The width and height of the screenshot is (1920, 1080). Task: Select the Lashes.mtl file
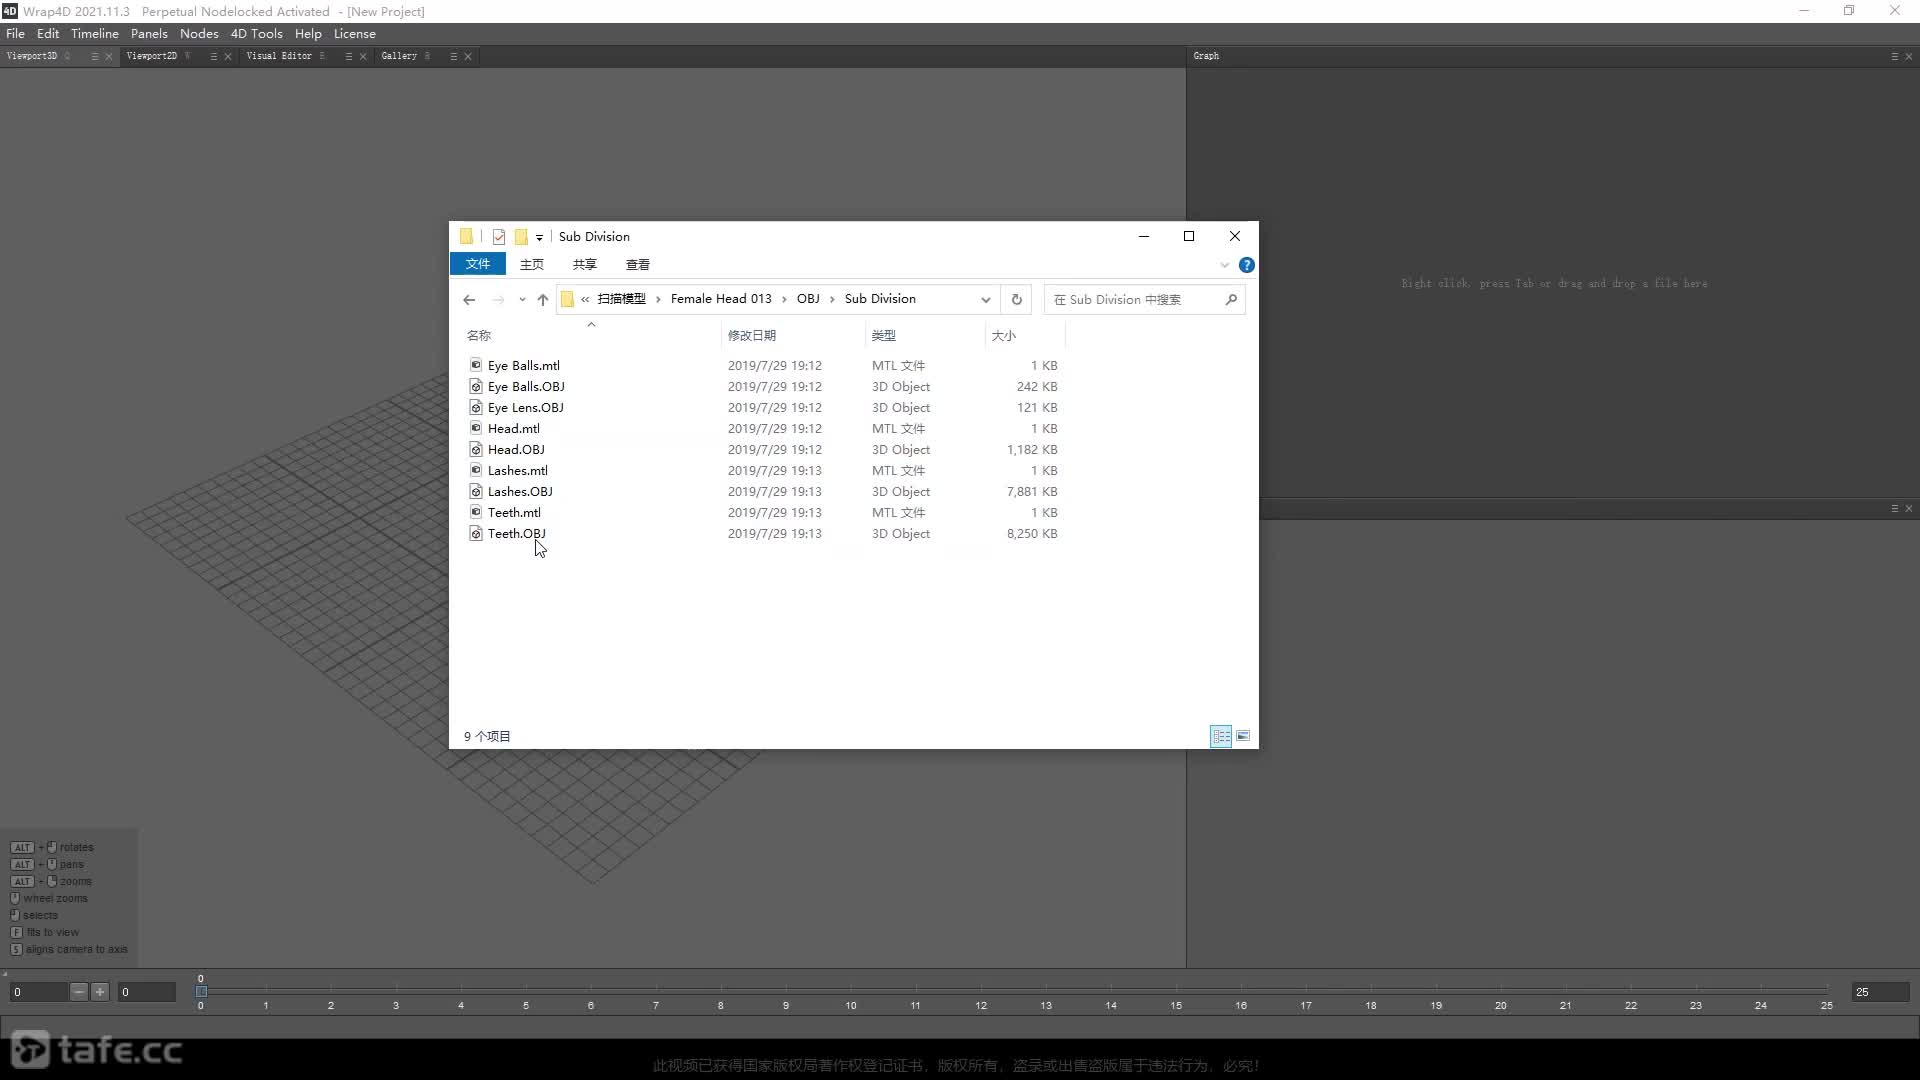[x=517, y=470]
